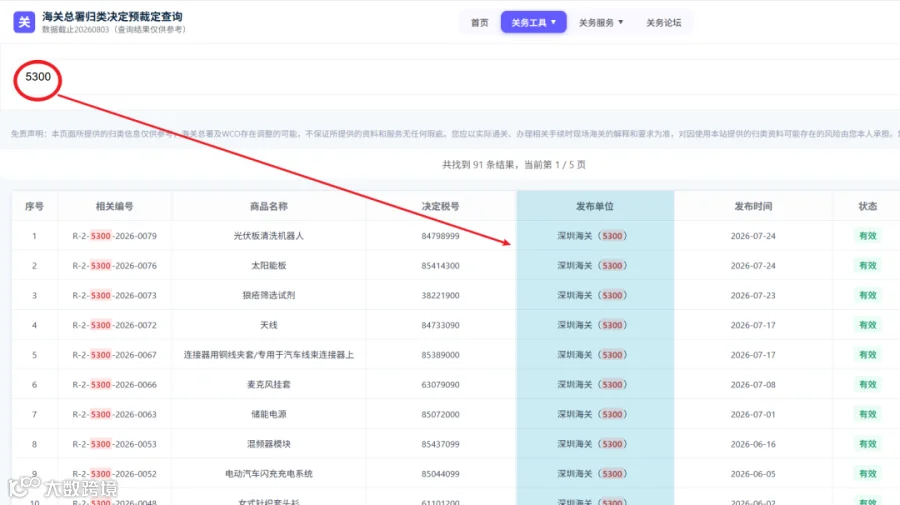Click tariff code 84733090
This screenshot has height=505, width=900.
pyautogui.click(x=440, y=325)
